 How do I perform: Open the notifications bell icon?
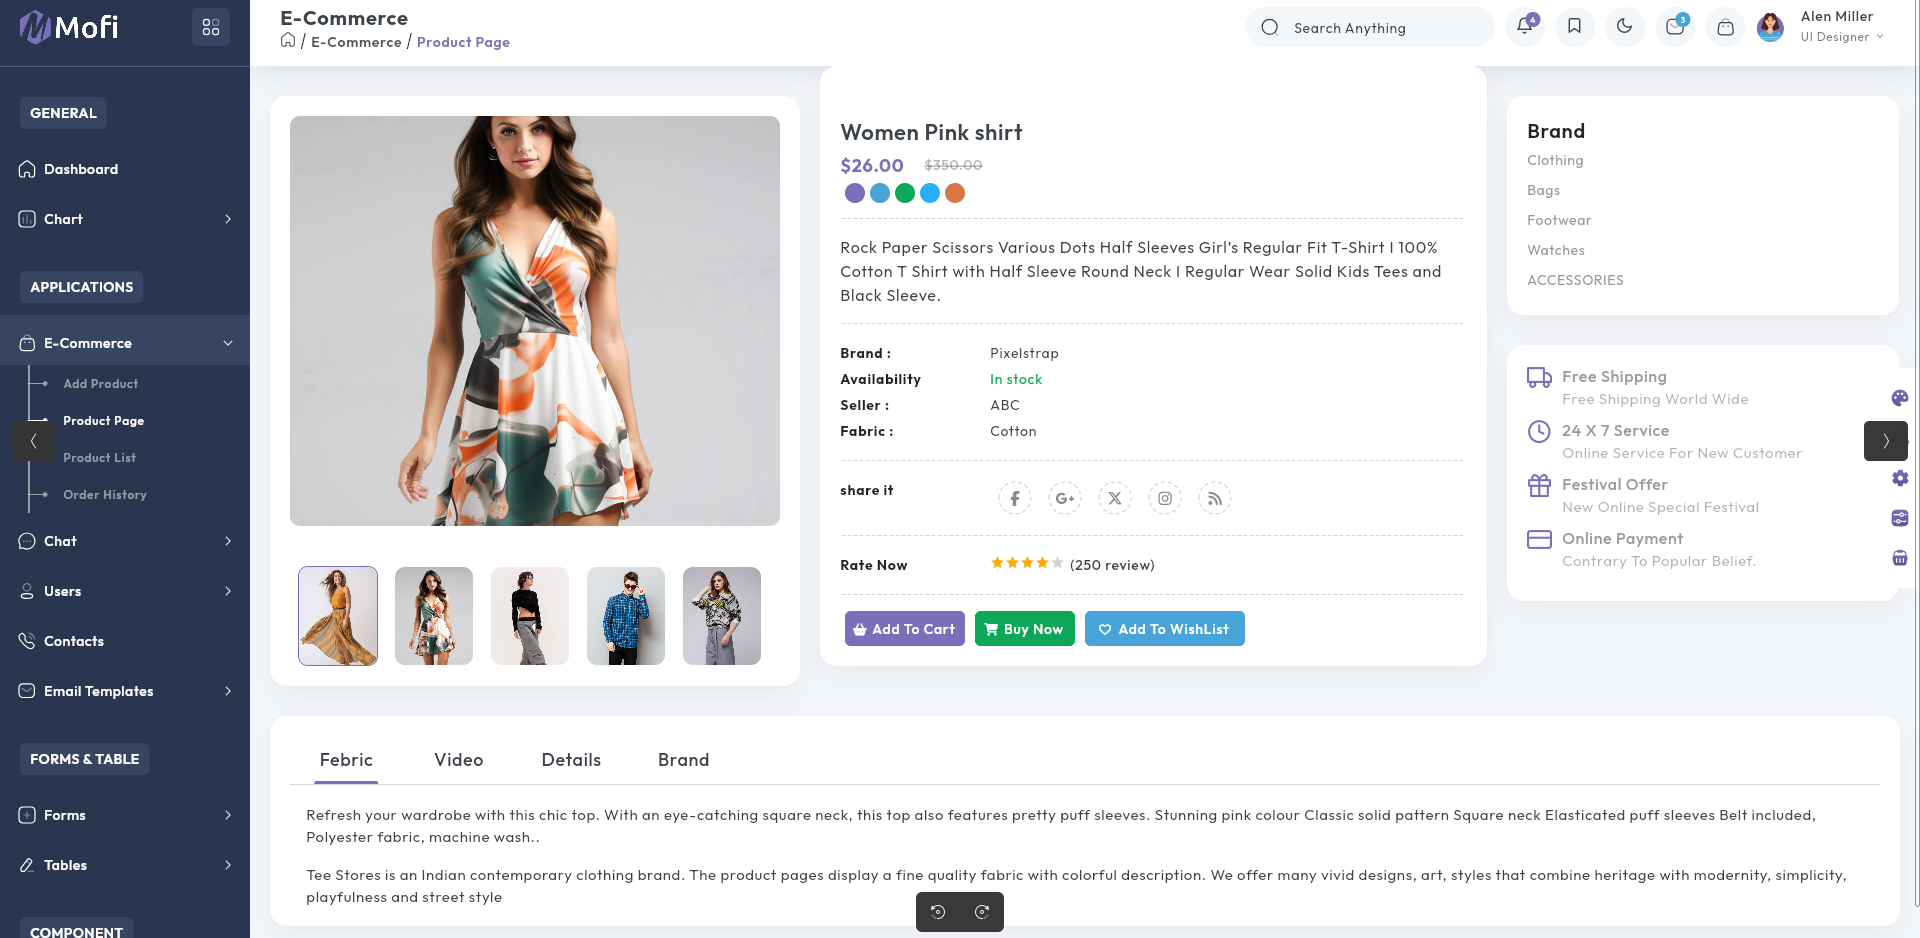click(x=1524, y=27)
